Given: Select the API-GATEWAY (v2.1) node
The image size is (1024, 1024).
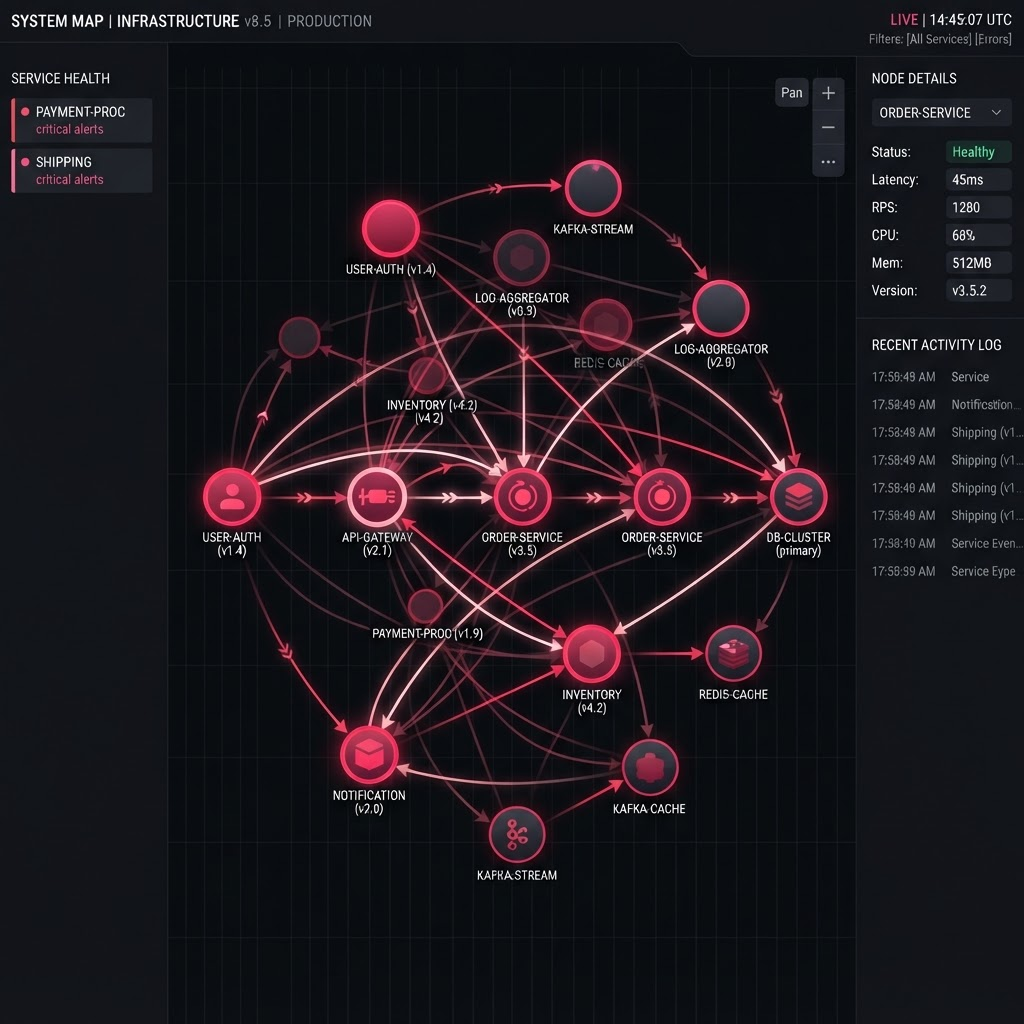Looking at the screenshot, I should point(377,496).
